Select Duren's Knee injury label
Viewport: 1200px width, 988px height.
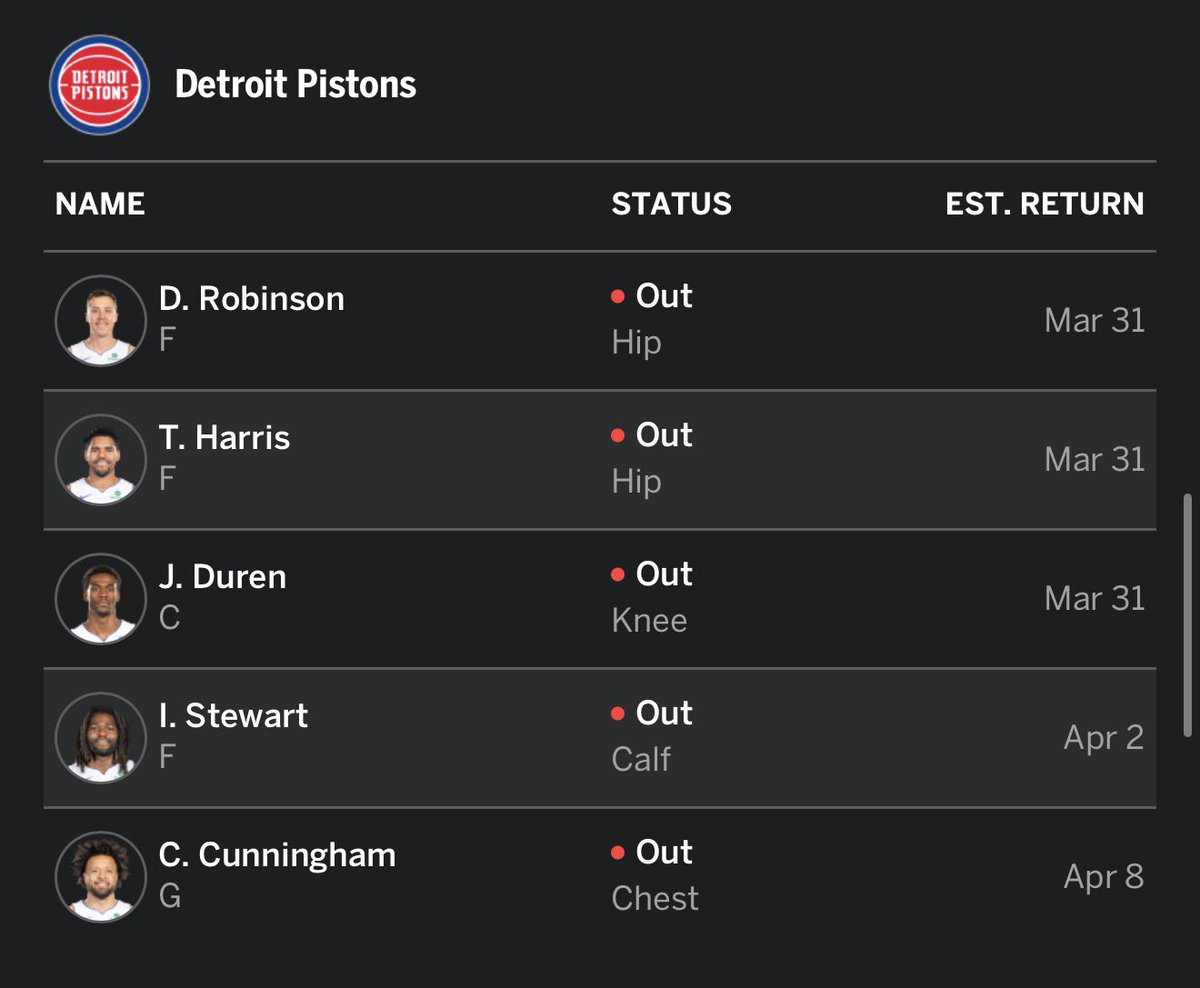[649, 620]
